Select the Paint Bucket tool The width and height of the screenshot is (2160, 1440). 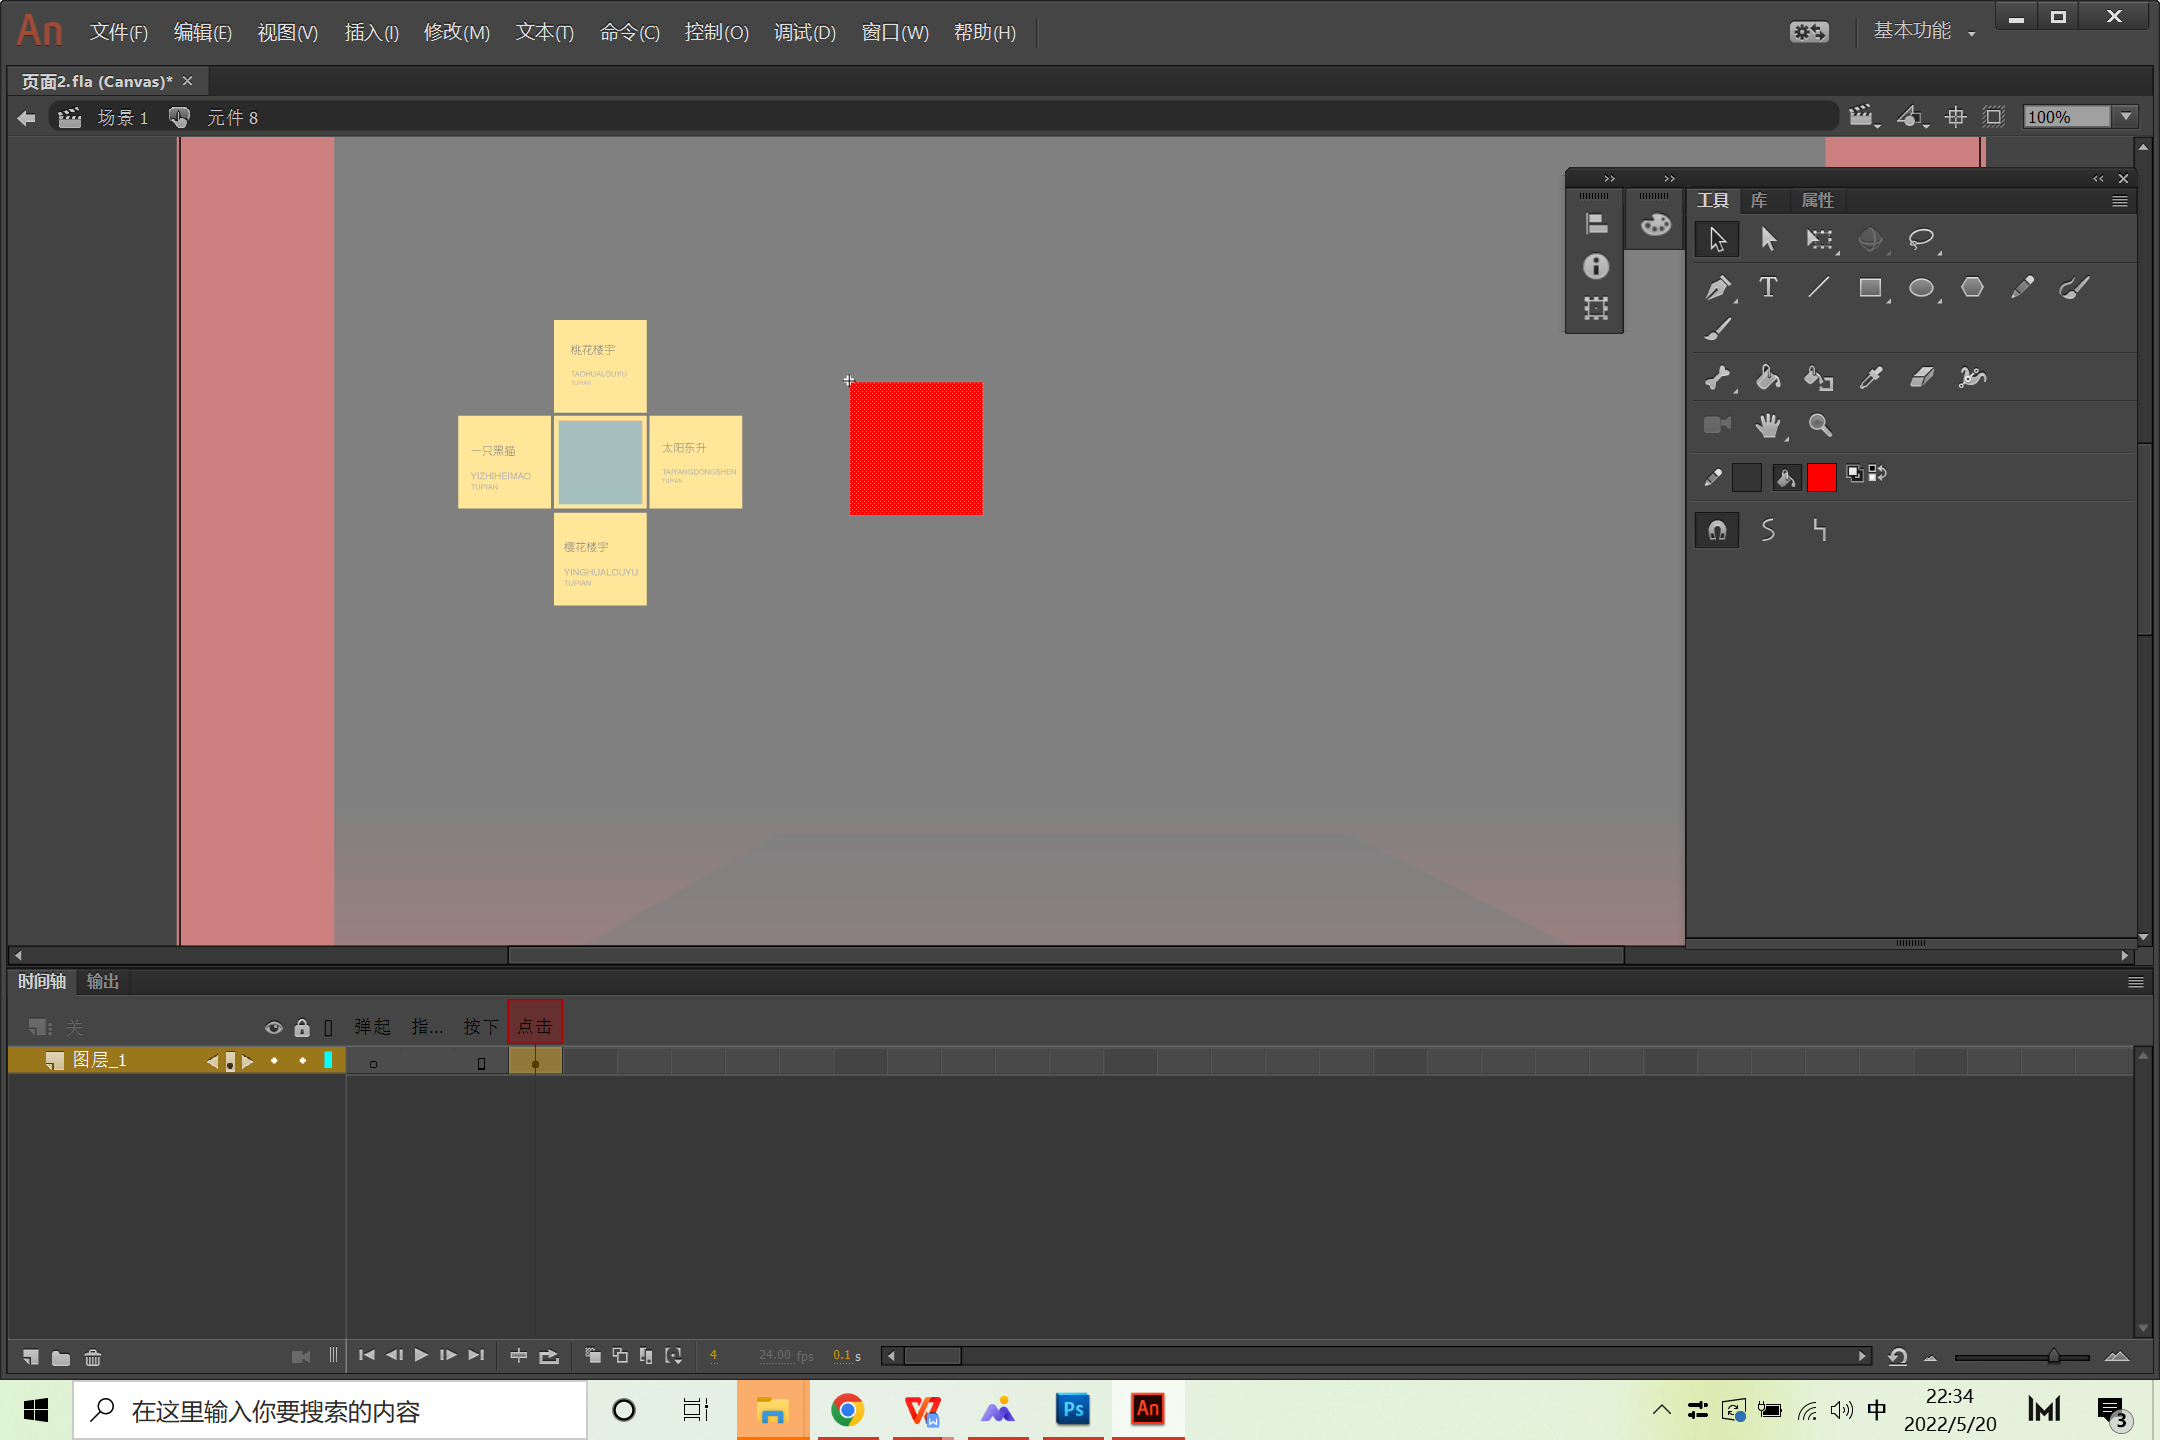click(1768, 378)
